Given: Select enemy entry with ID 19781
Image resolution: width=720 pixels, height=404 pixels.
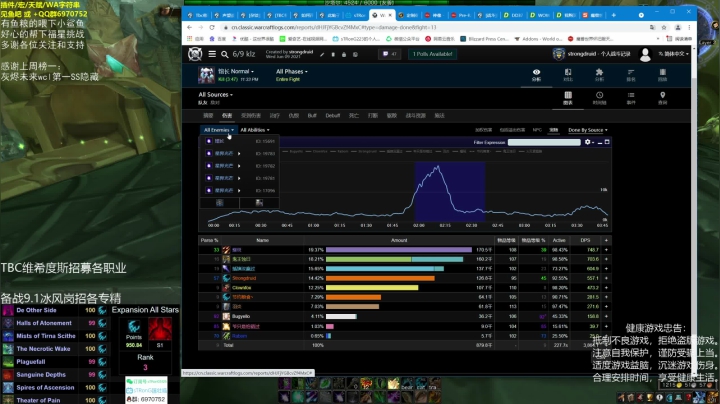Looking at the screenshot, I should tap(240, 178).
